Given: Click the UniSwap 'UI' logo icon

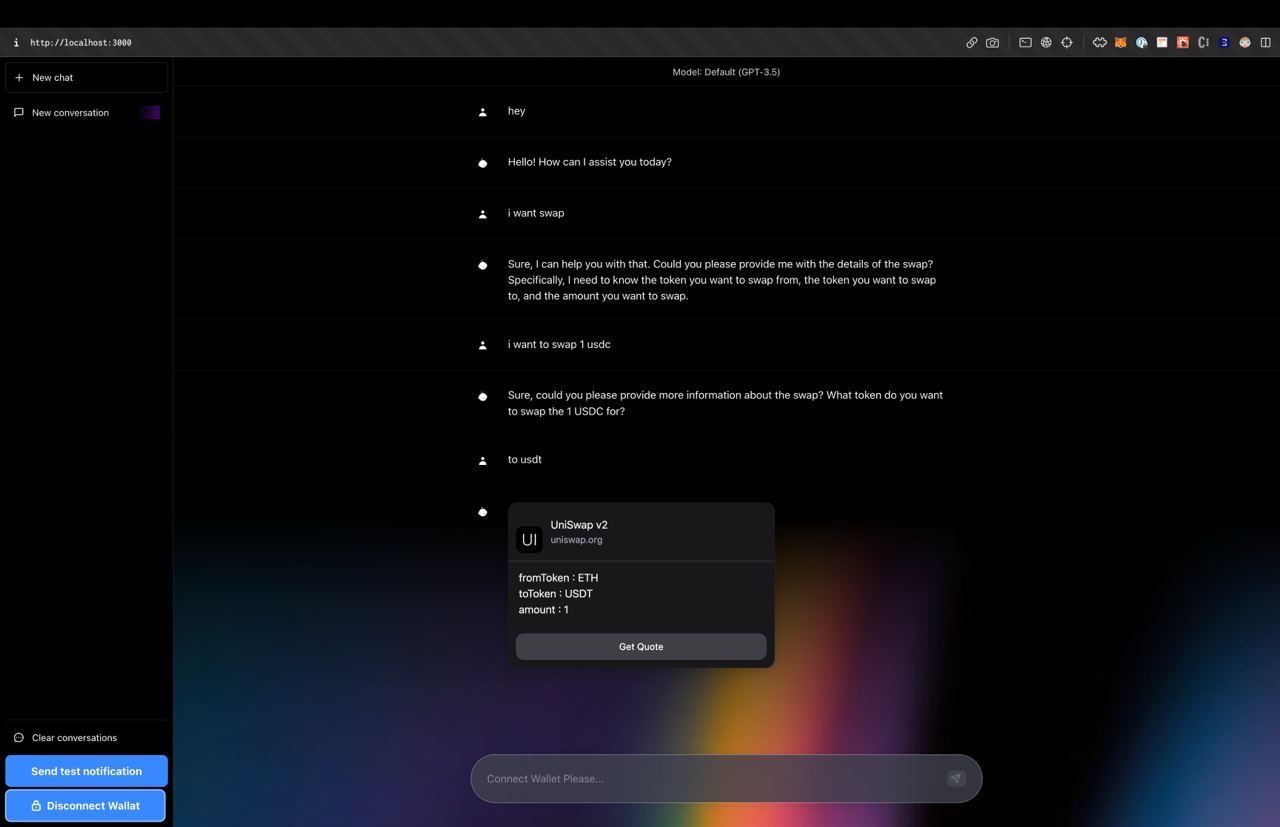Looking at the screenshot, I should point(529,540).
